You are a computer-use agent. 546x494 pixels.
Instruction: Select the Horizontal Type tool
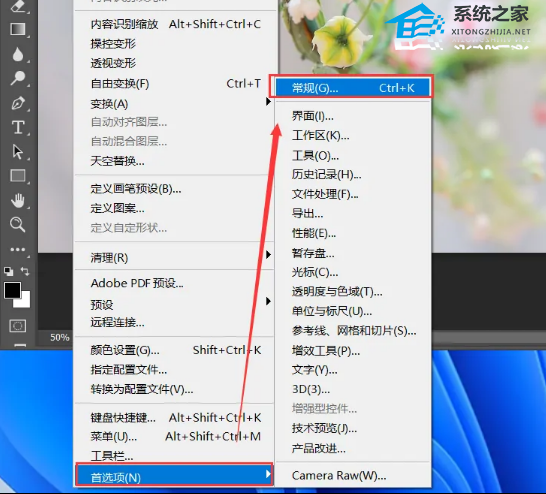pyautogui.click(x=18, y=127)
